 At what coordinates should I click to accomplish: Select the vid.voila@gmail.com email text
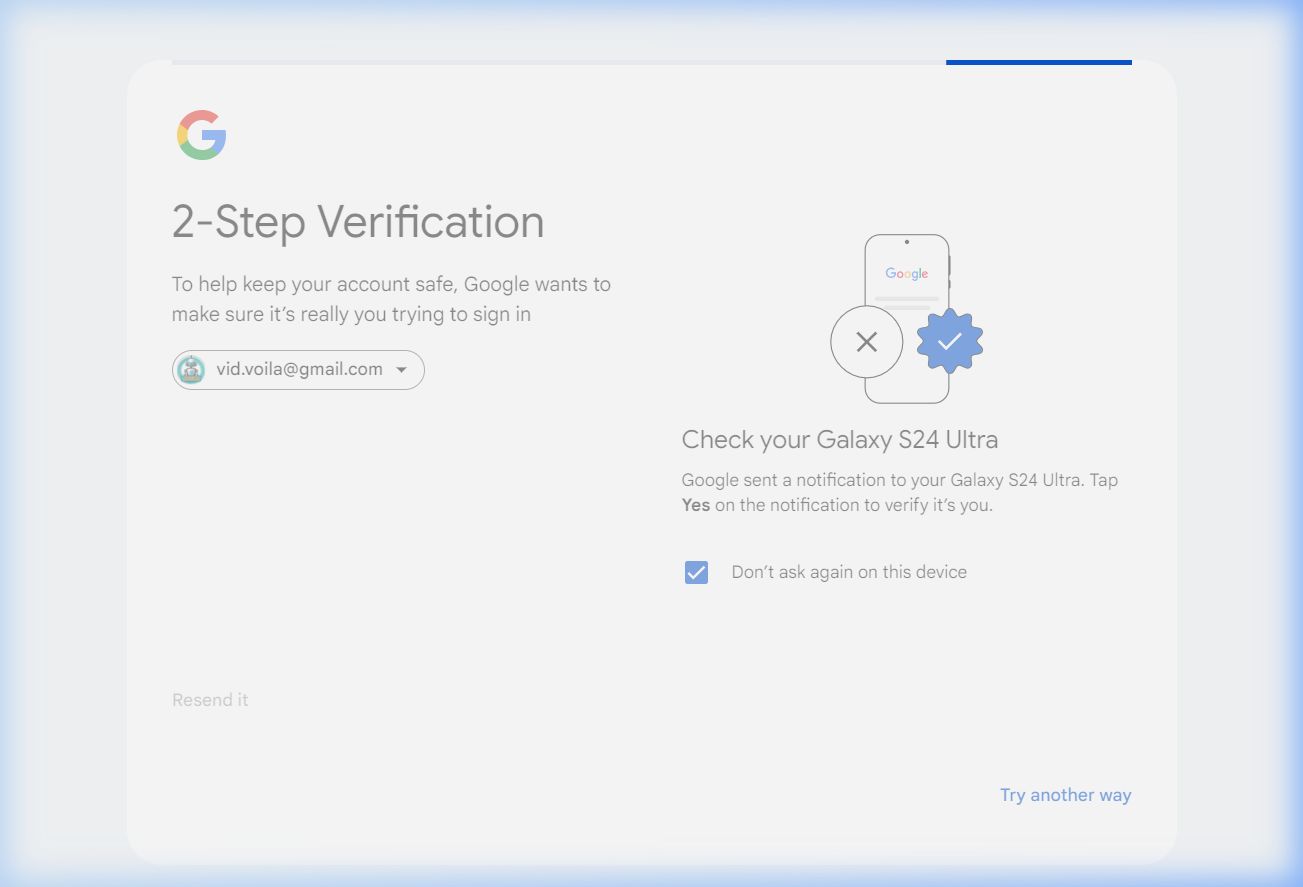(x=299, y=370)
